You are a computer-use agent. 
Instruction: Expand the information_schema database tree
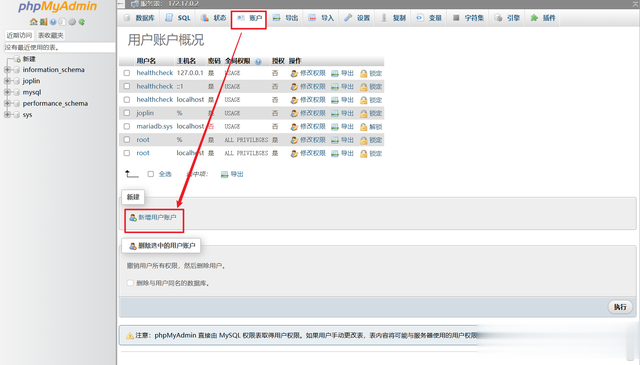point(7,70)
